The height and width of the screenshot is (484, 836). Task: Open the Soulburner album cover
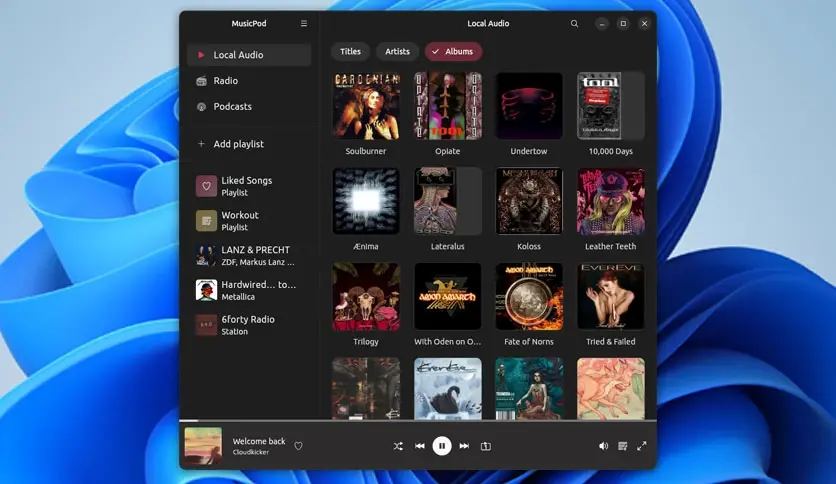point(366,106)
